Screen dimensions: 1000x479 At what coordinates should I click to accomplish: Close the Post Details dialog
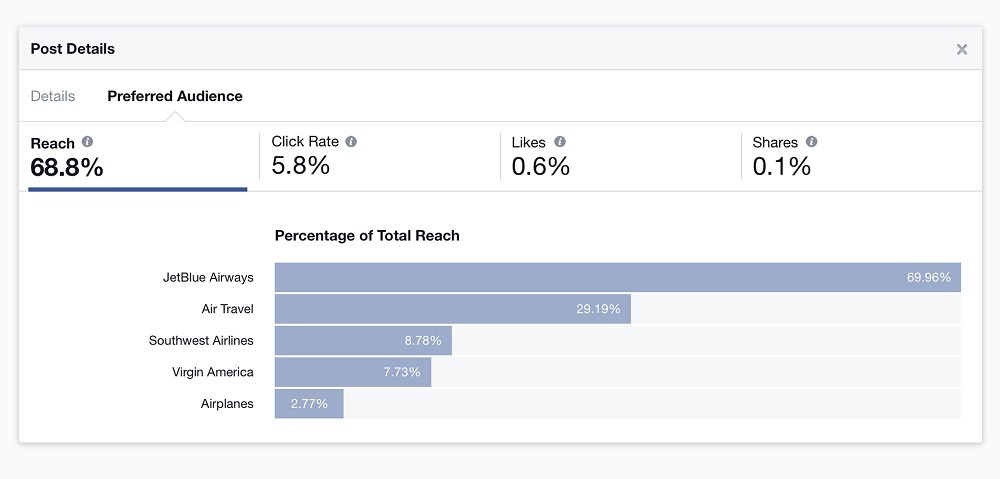click(x=962, y=49)
